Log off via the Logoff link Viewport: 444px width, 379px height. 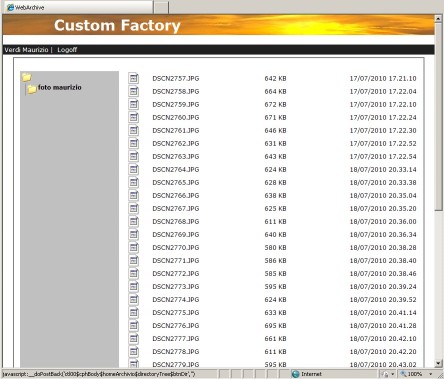coord(67,50)
